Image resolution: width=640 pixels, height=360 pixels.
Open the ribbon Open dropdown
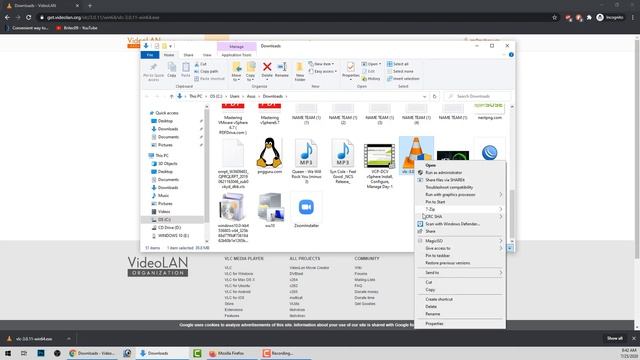pyautogui.click(x=371, y=64)
